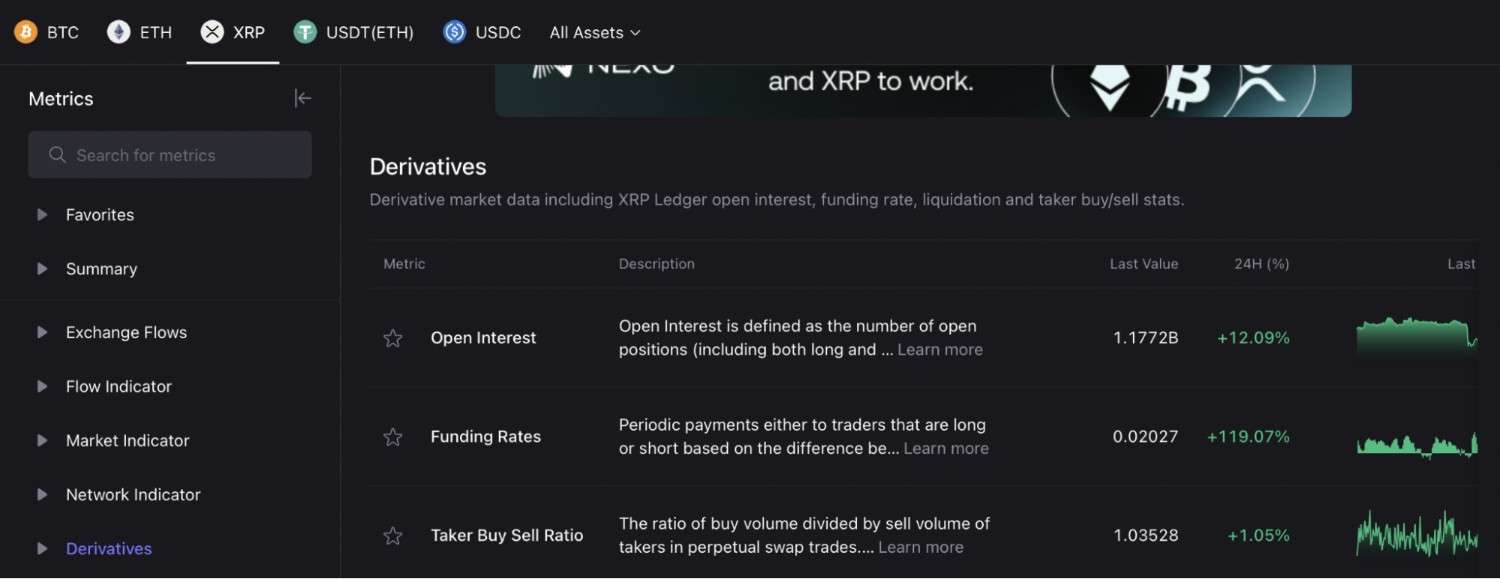The height and width of the screenshot is (579, 1500).
Task: Click the Ethereum coin icon
Action: tap(118, 32)
